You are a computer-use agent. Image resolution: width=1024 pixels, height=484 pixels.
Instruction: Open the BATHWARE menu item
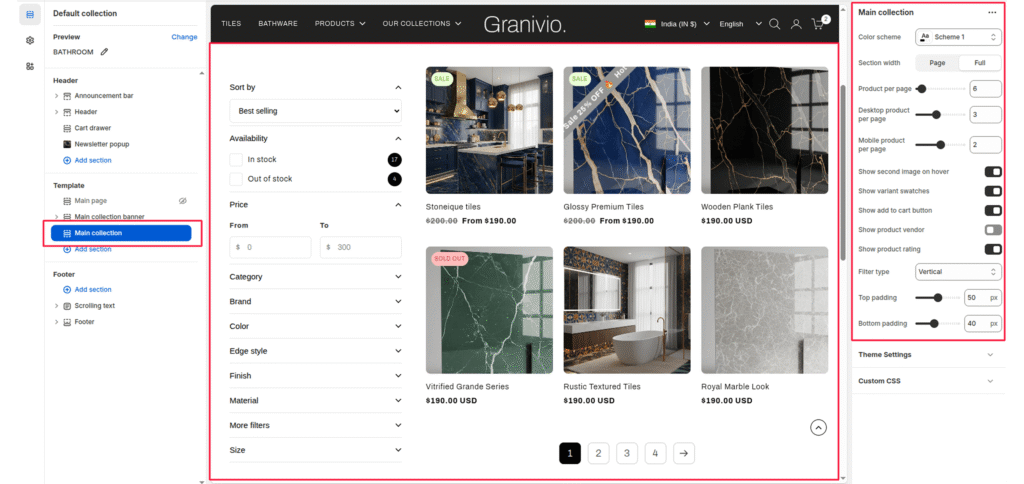tap(277, 23)
